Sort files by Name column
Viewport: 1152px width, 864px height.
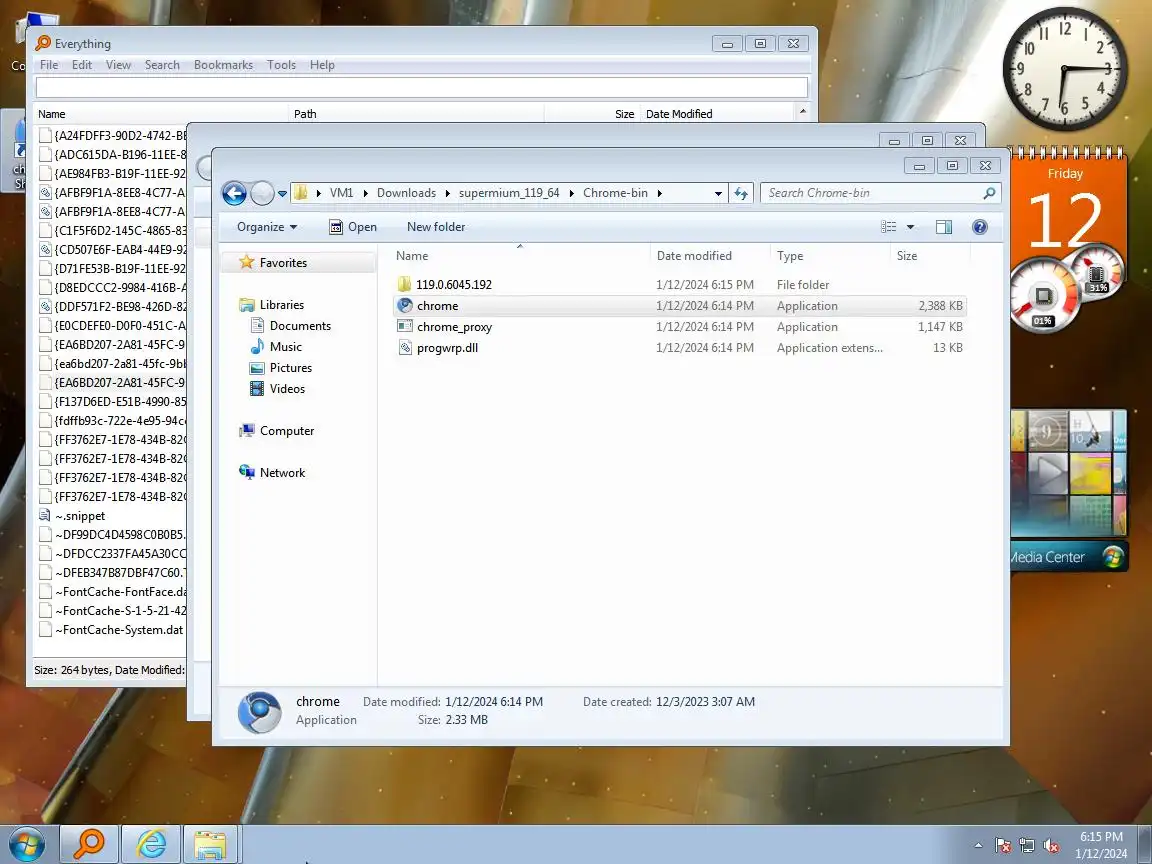520,256
